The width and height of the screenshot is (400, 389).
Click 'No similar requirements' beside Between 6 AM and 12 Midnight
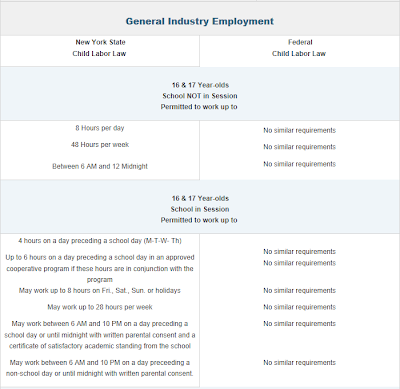(x=299, y=164)
